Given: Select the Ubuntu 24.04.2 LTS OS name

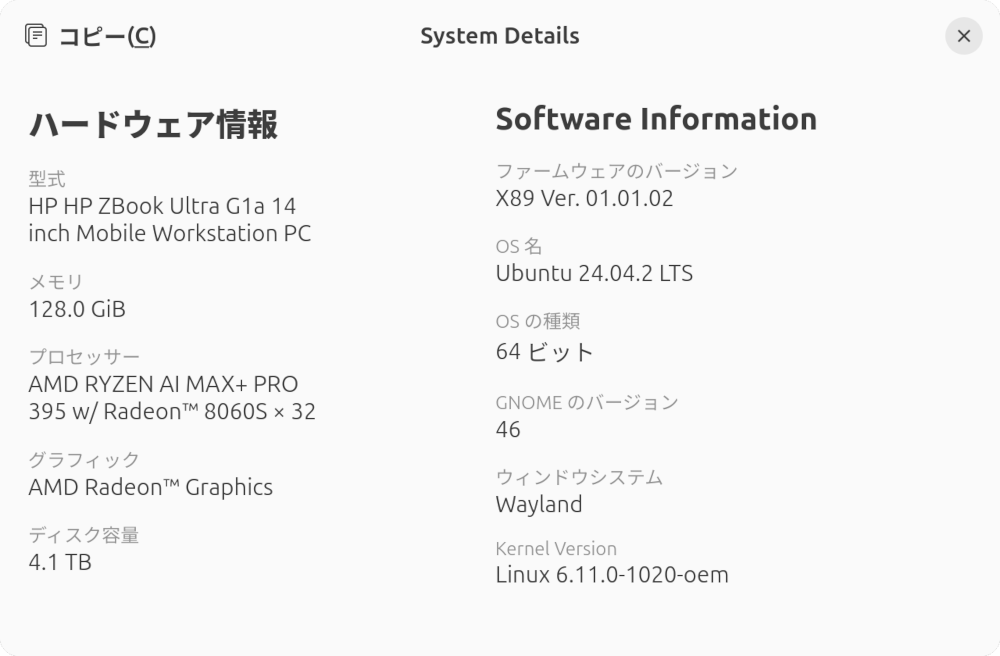Looking at the screenshot, I should pyautogui.click(x=594, y=273).
